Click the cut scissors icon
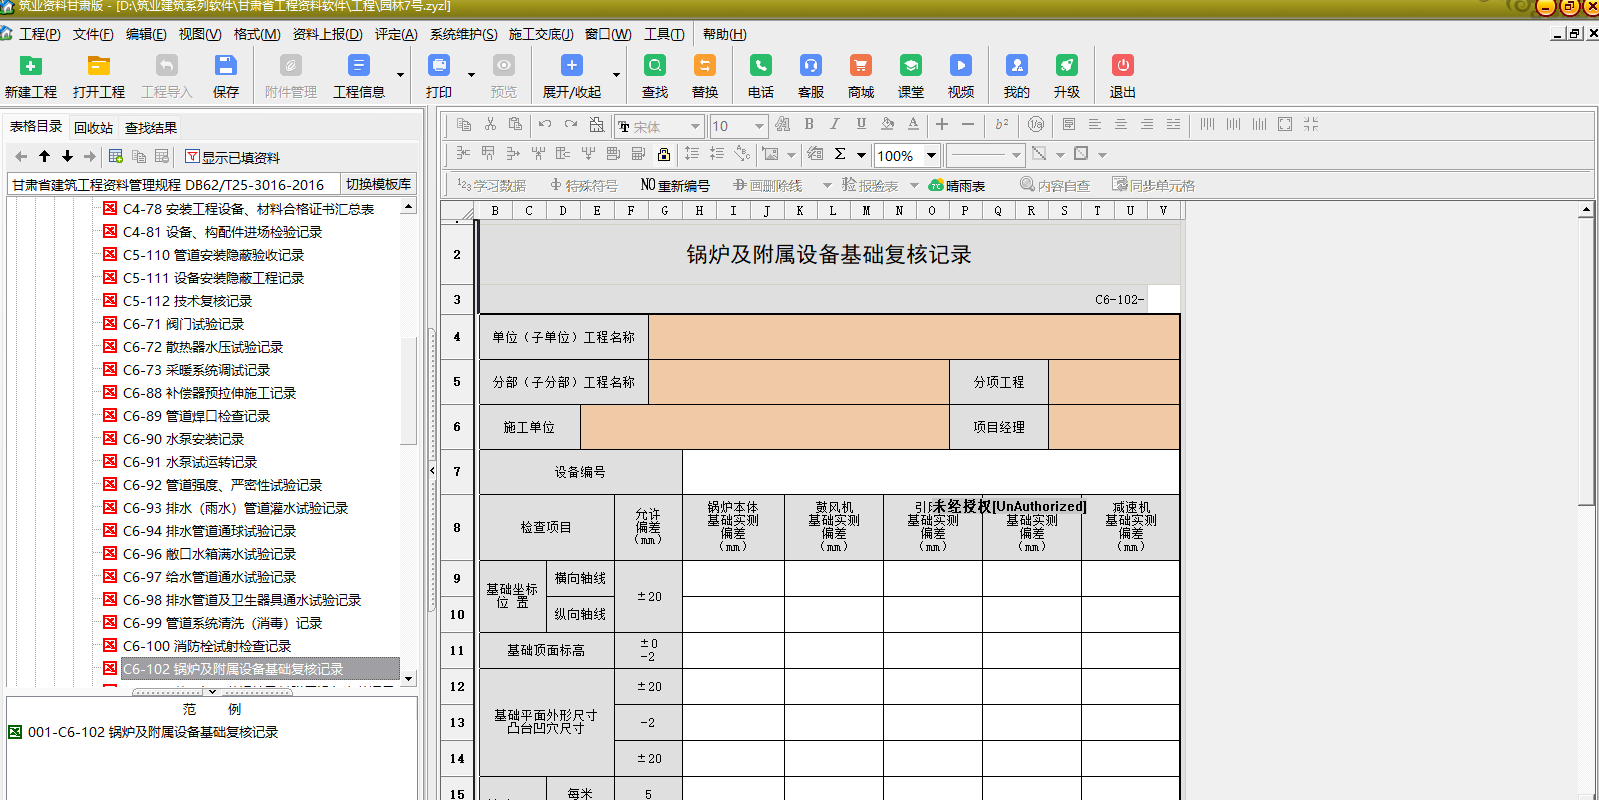The height and width of the screenshot is (800, 1599). pos(490,124)
